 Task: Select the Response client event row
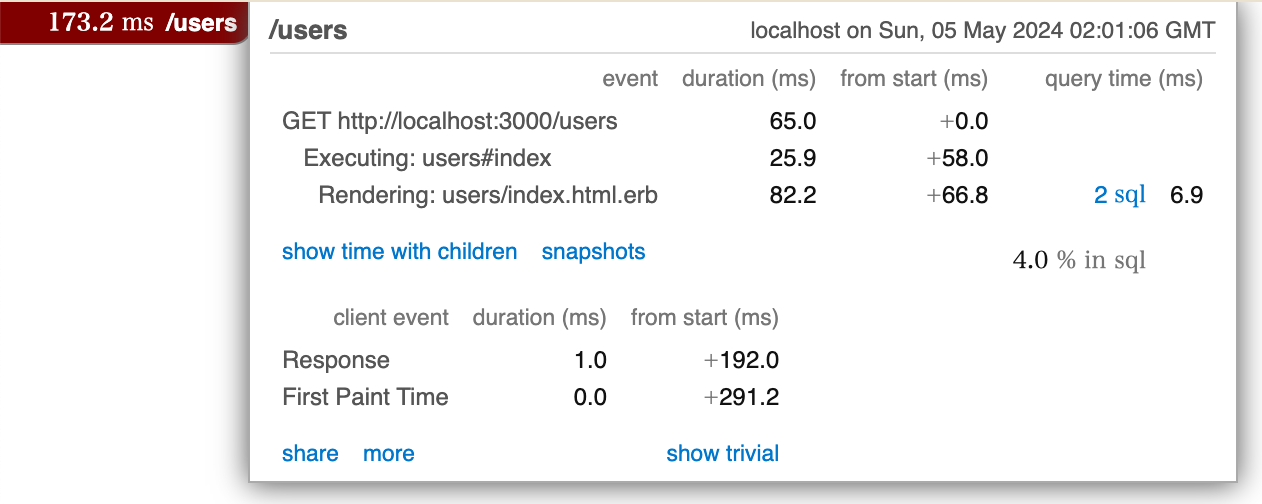point(530,360)
